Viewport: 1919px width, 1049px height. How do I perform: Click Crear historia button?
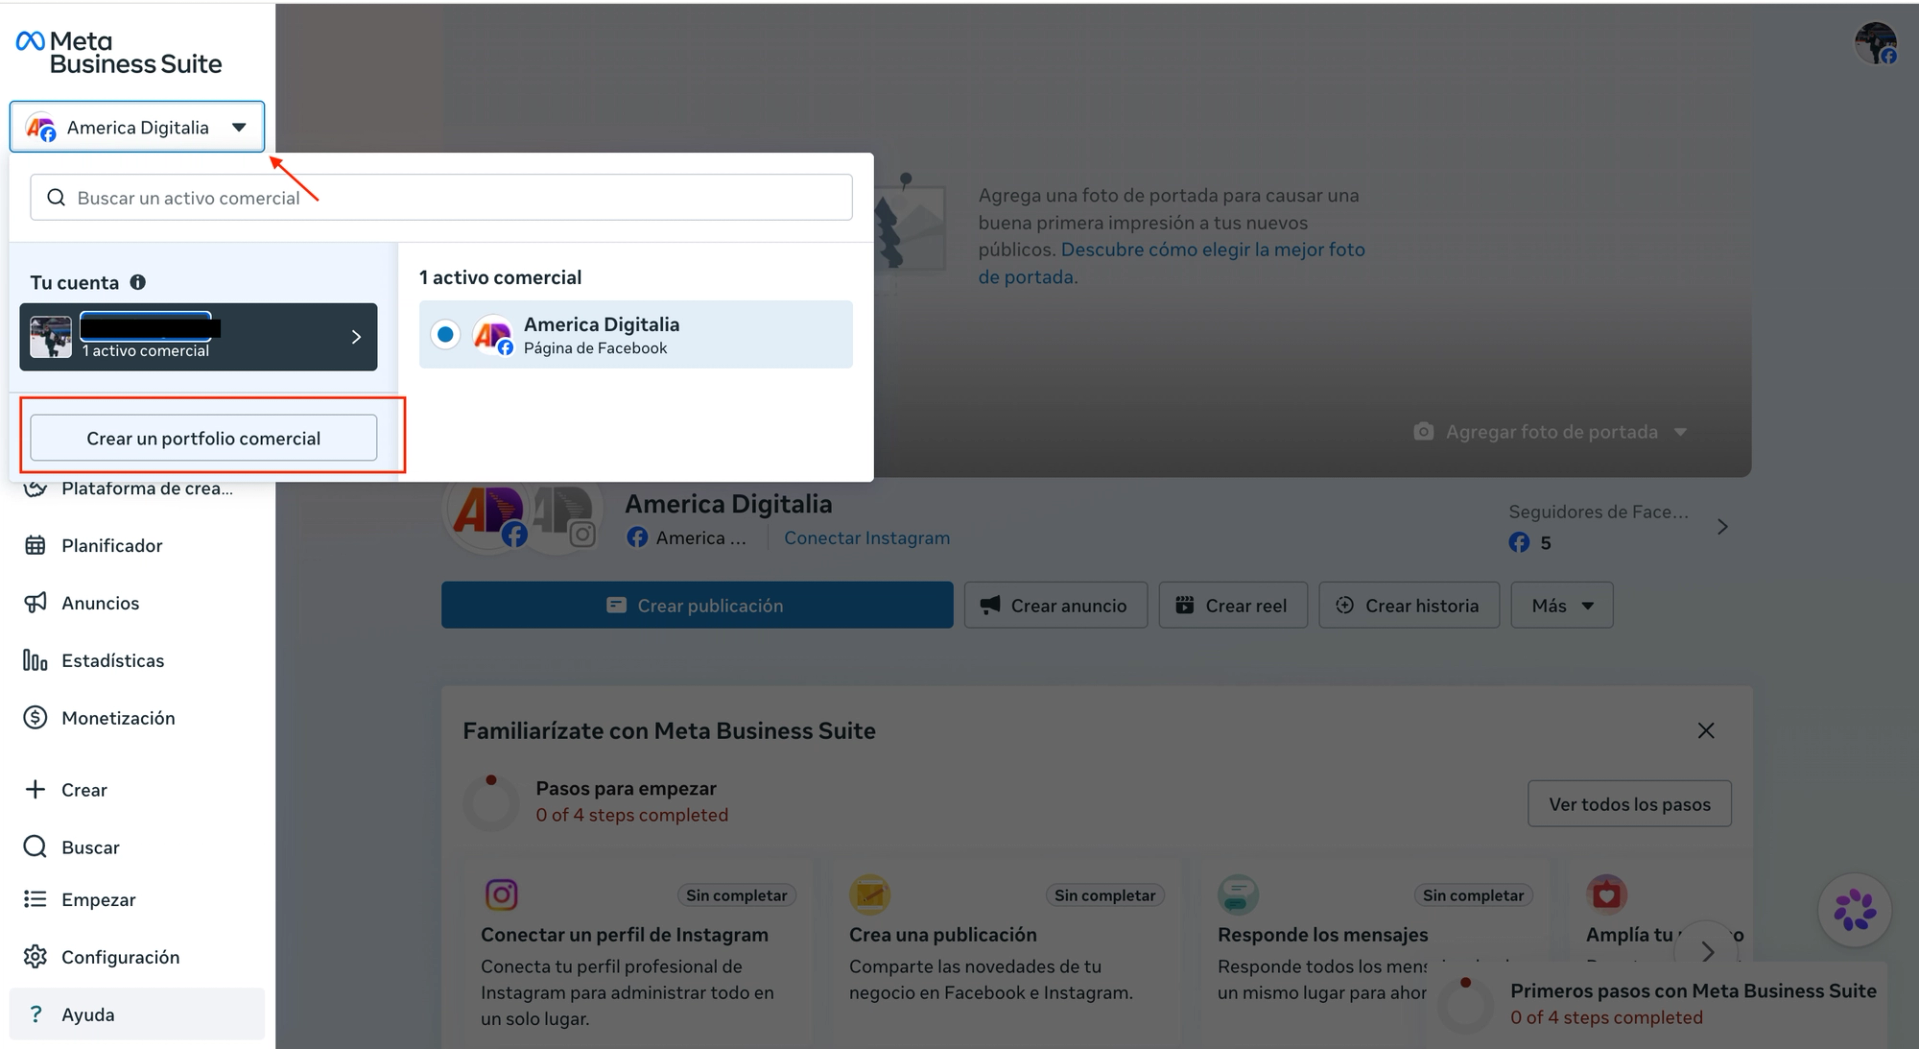point(1408,605)
